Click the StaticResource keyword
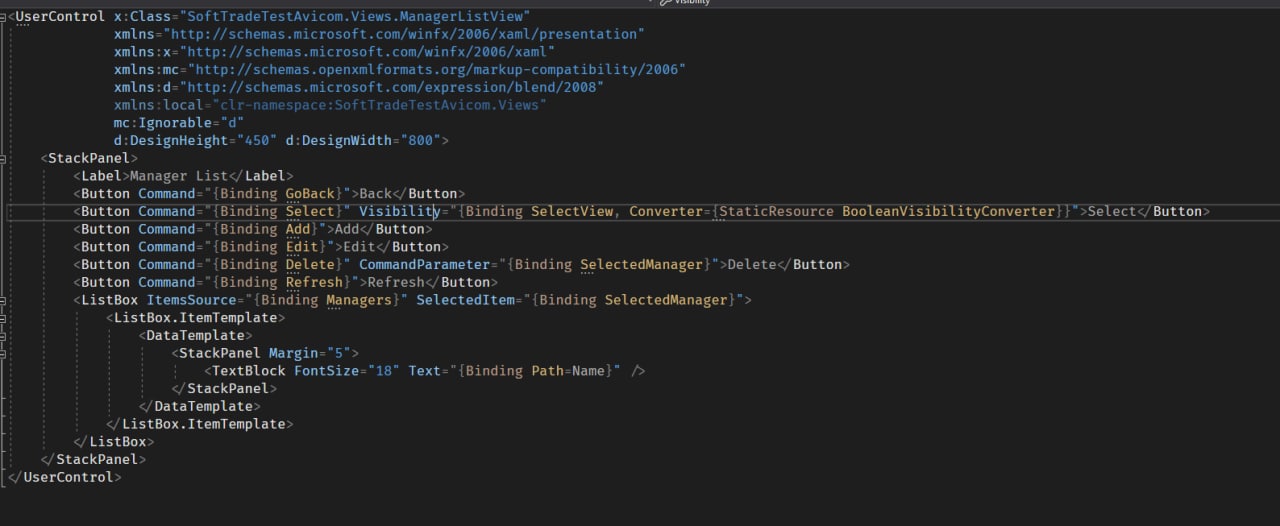Screen dimensions: 1280x526 pos(776,212)
